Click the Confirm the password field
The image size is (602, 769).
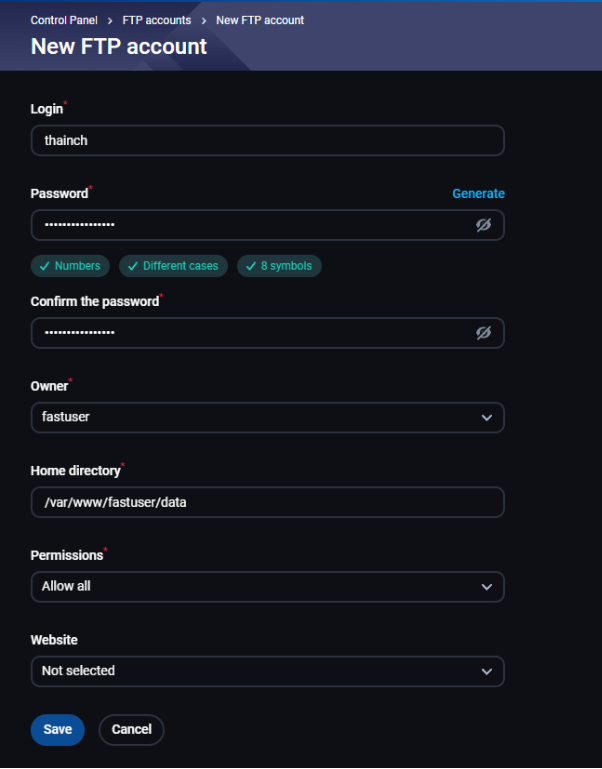pyautogui.click(x=250, y=333)
